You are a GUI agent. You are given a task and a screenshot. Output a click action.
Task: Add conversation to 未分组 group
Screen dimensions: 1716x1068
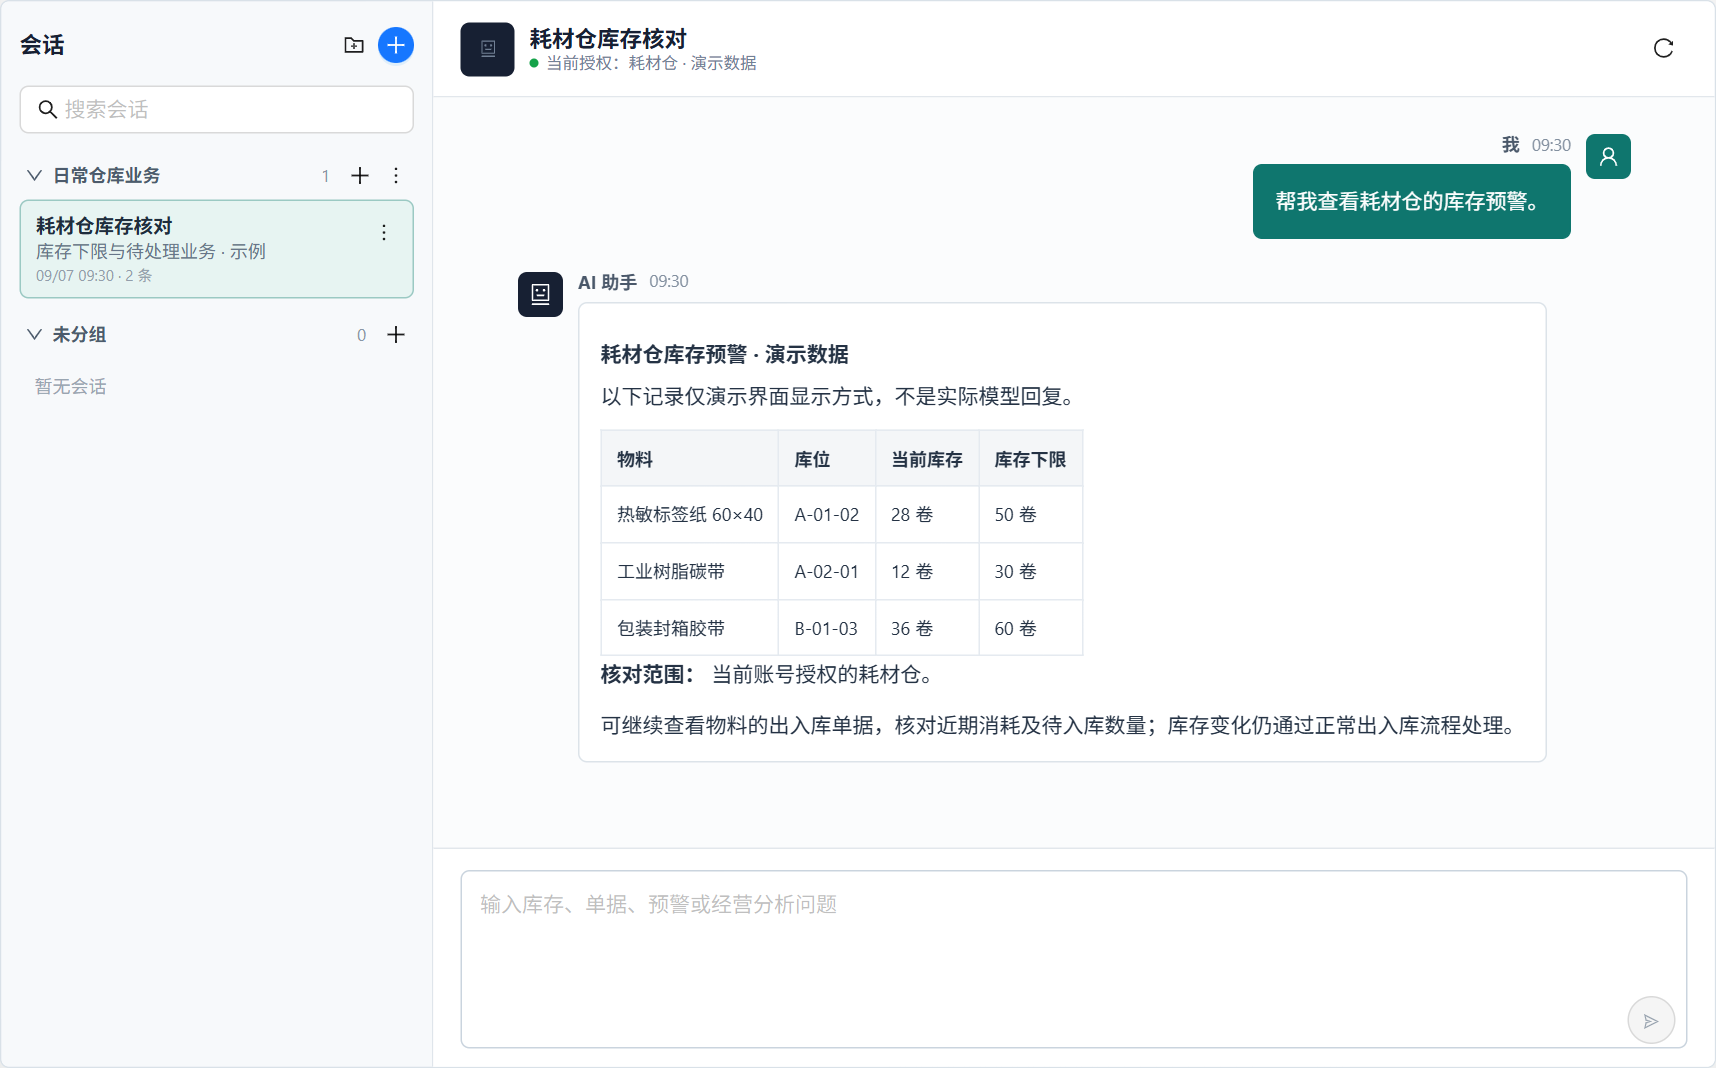(x=396, y=335)
